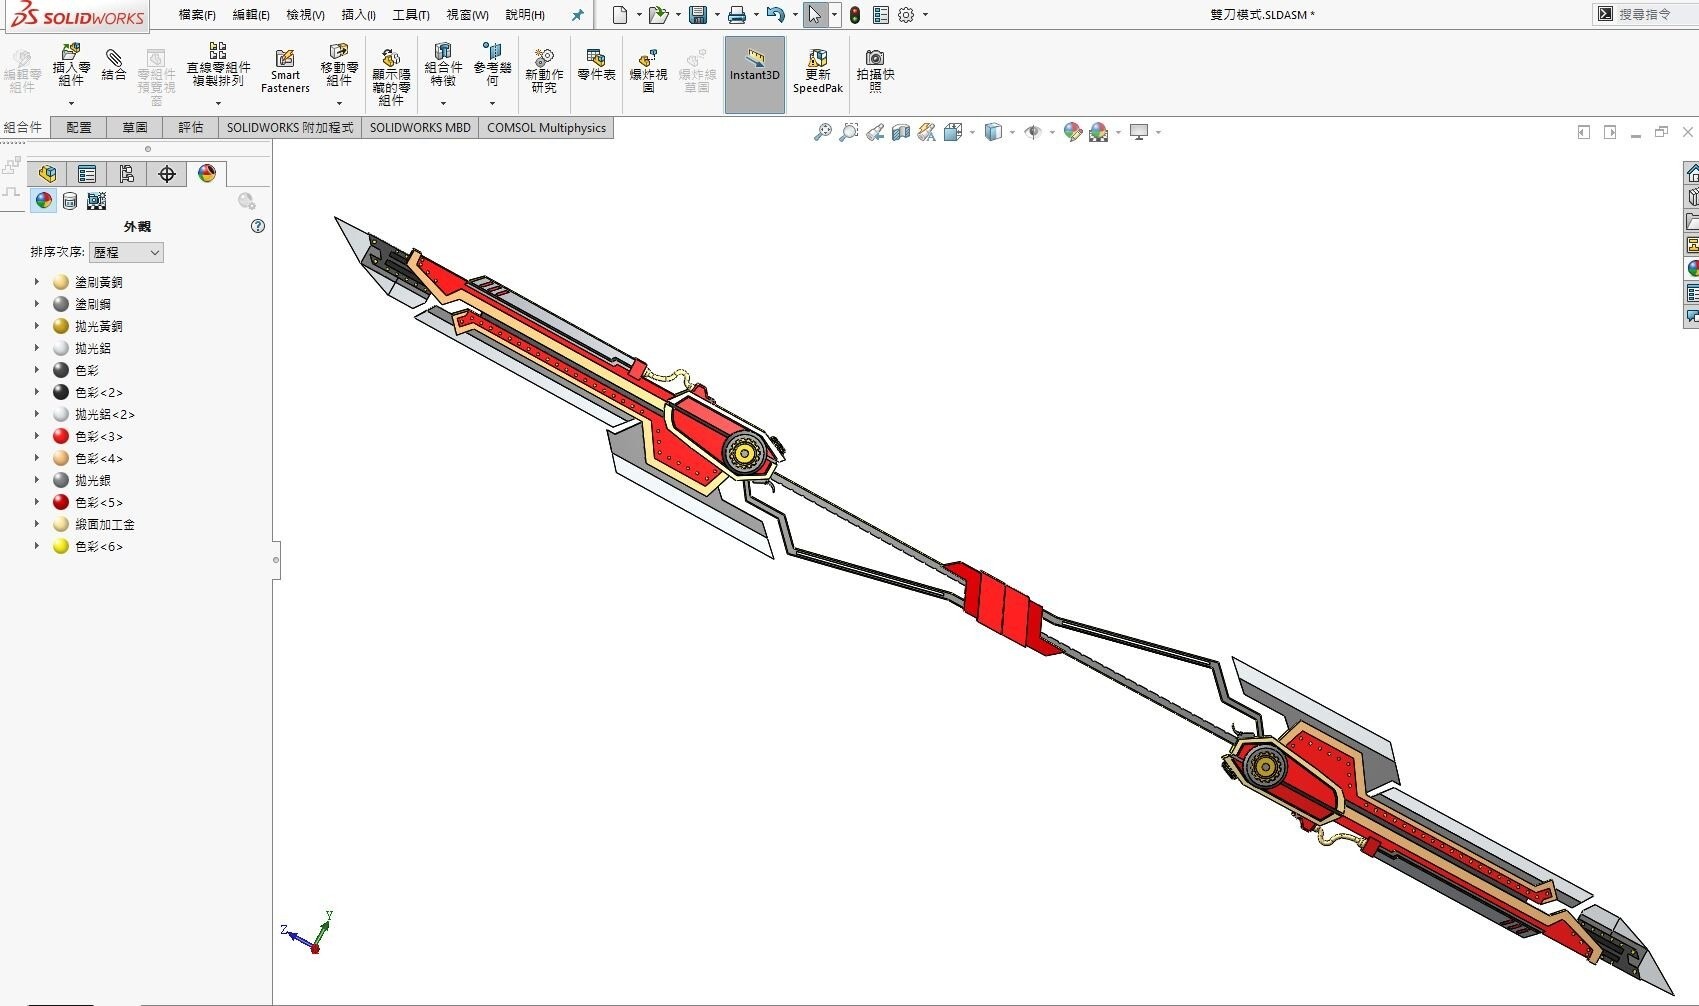The width and height of the screenshot is (1699, 1006).
Task: Select the red 色彩<3> appearance swatch
Action: (x=61, y=436)
